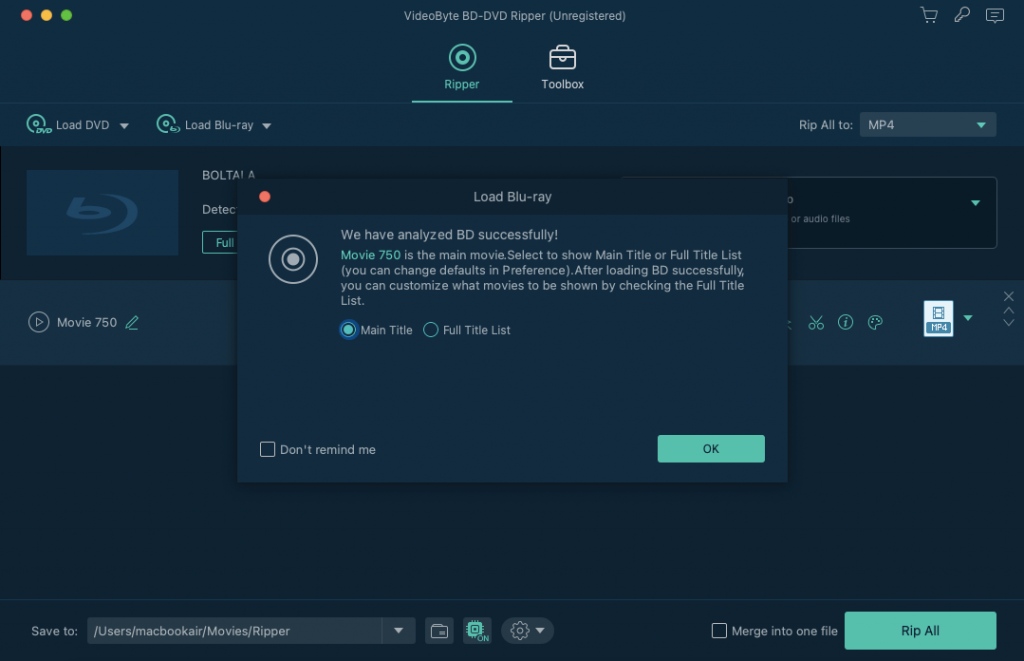Click the disc icon in the dialog
Screen dimensions: 1024x661
point(293,259)
